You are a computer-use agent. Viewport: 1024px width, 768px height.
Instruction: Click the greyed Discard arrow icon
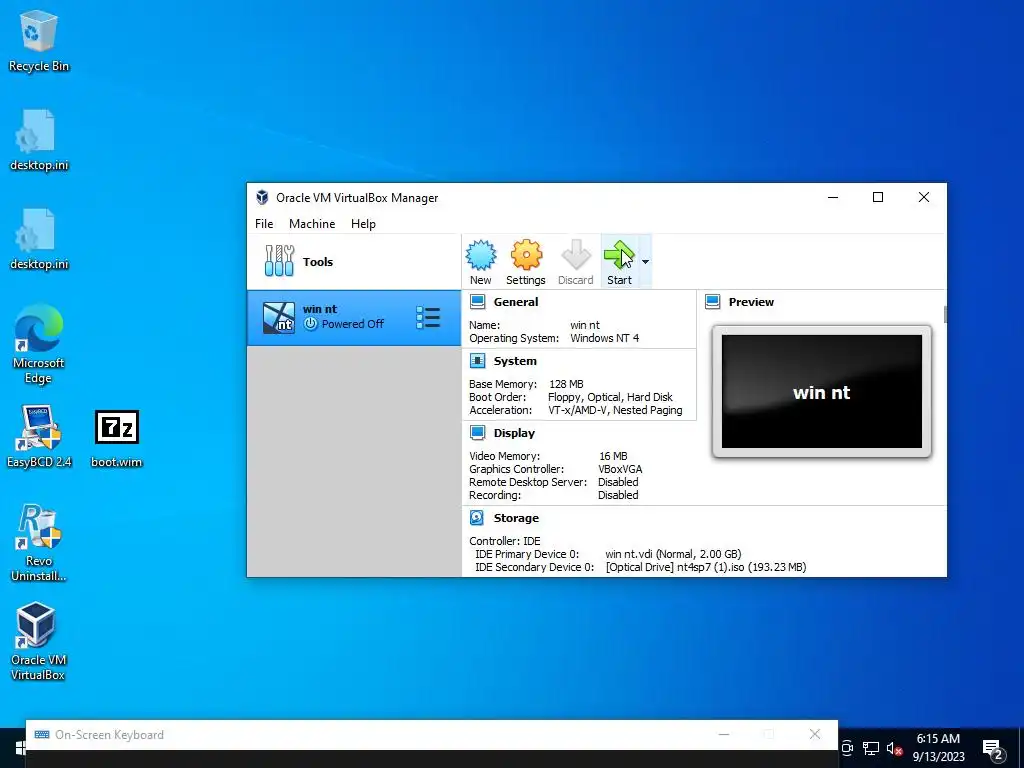[x=575, y=255]
